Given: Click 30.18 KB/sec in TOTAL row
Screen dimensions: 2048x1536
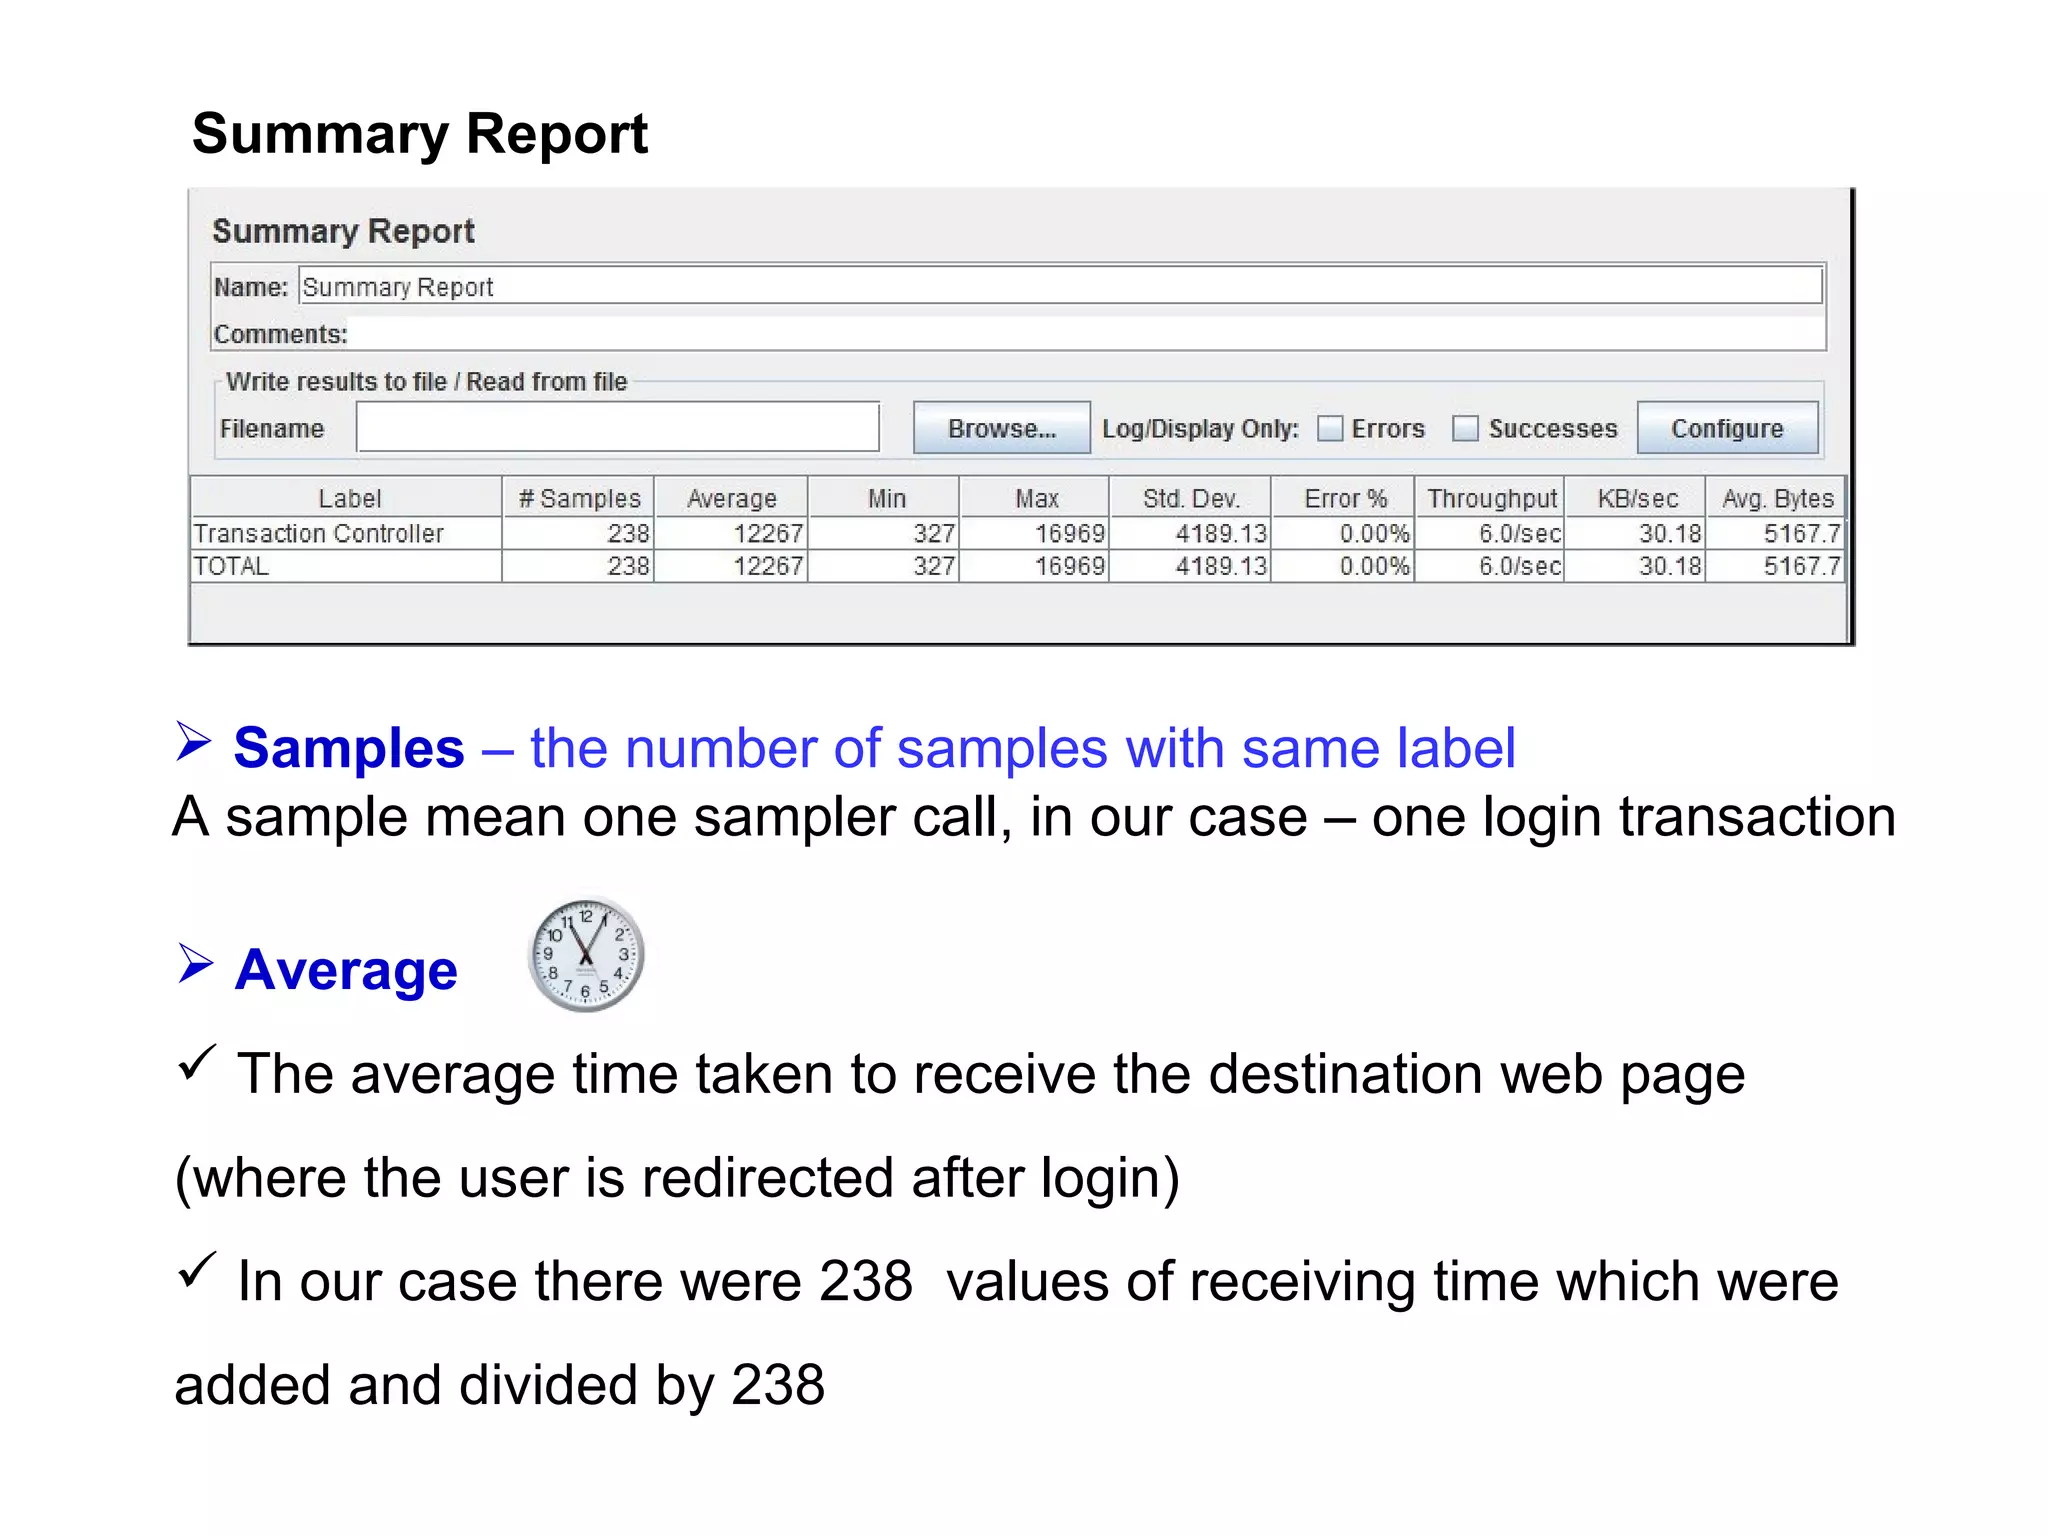Looking at the screenshot, I should (x=1670, y=566).
